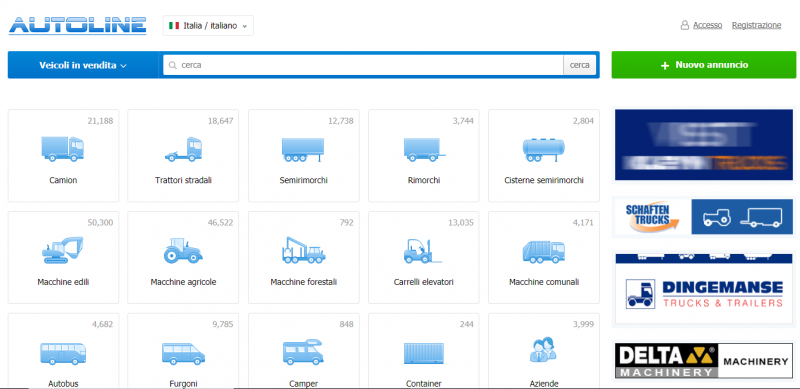Screen dimensions: 800x389
Task: Open the Delta Machinery banner ad
Action: point(704,361)
